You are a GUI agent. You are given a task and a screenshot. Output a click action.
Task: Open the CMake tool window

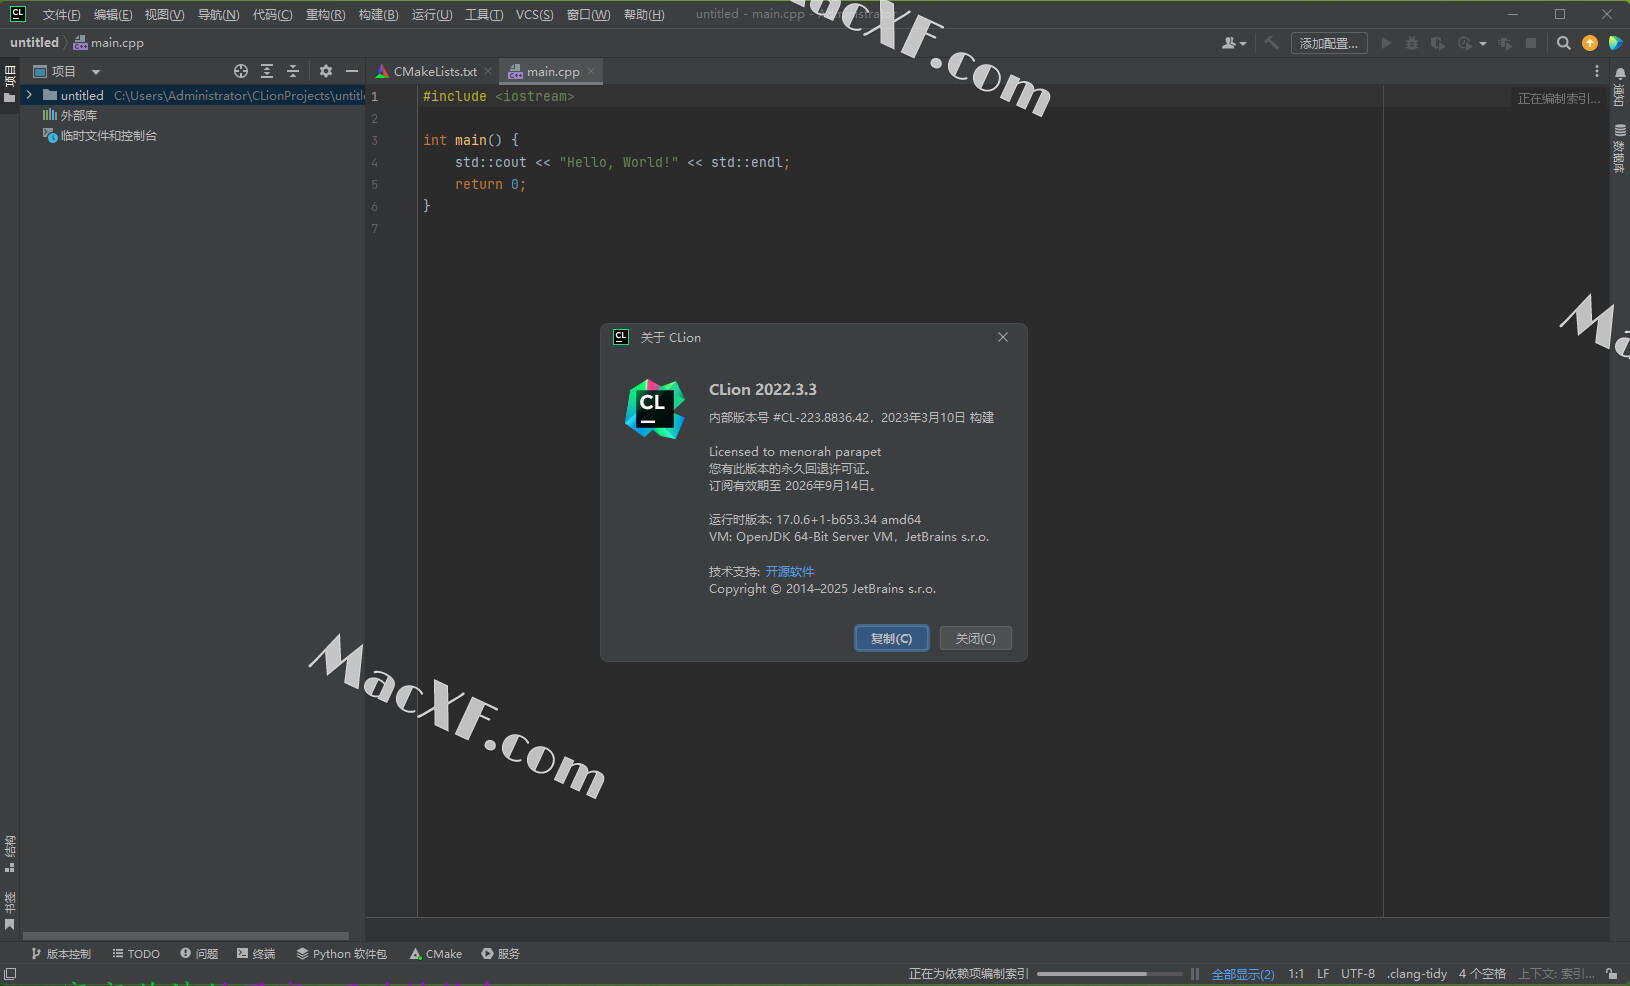pos(435,953)
